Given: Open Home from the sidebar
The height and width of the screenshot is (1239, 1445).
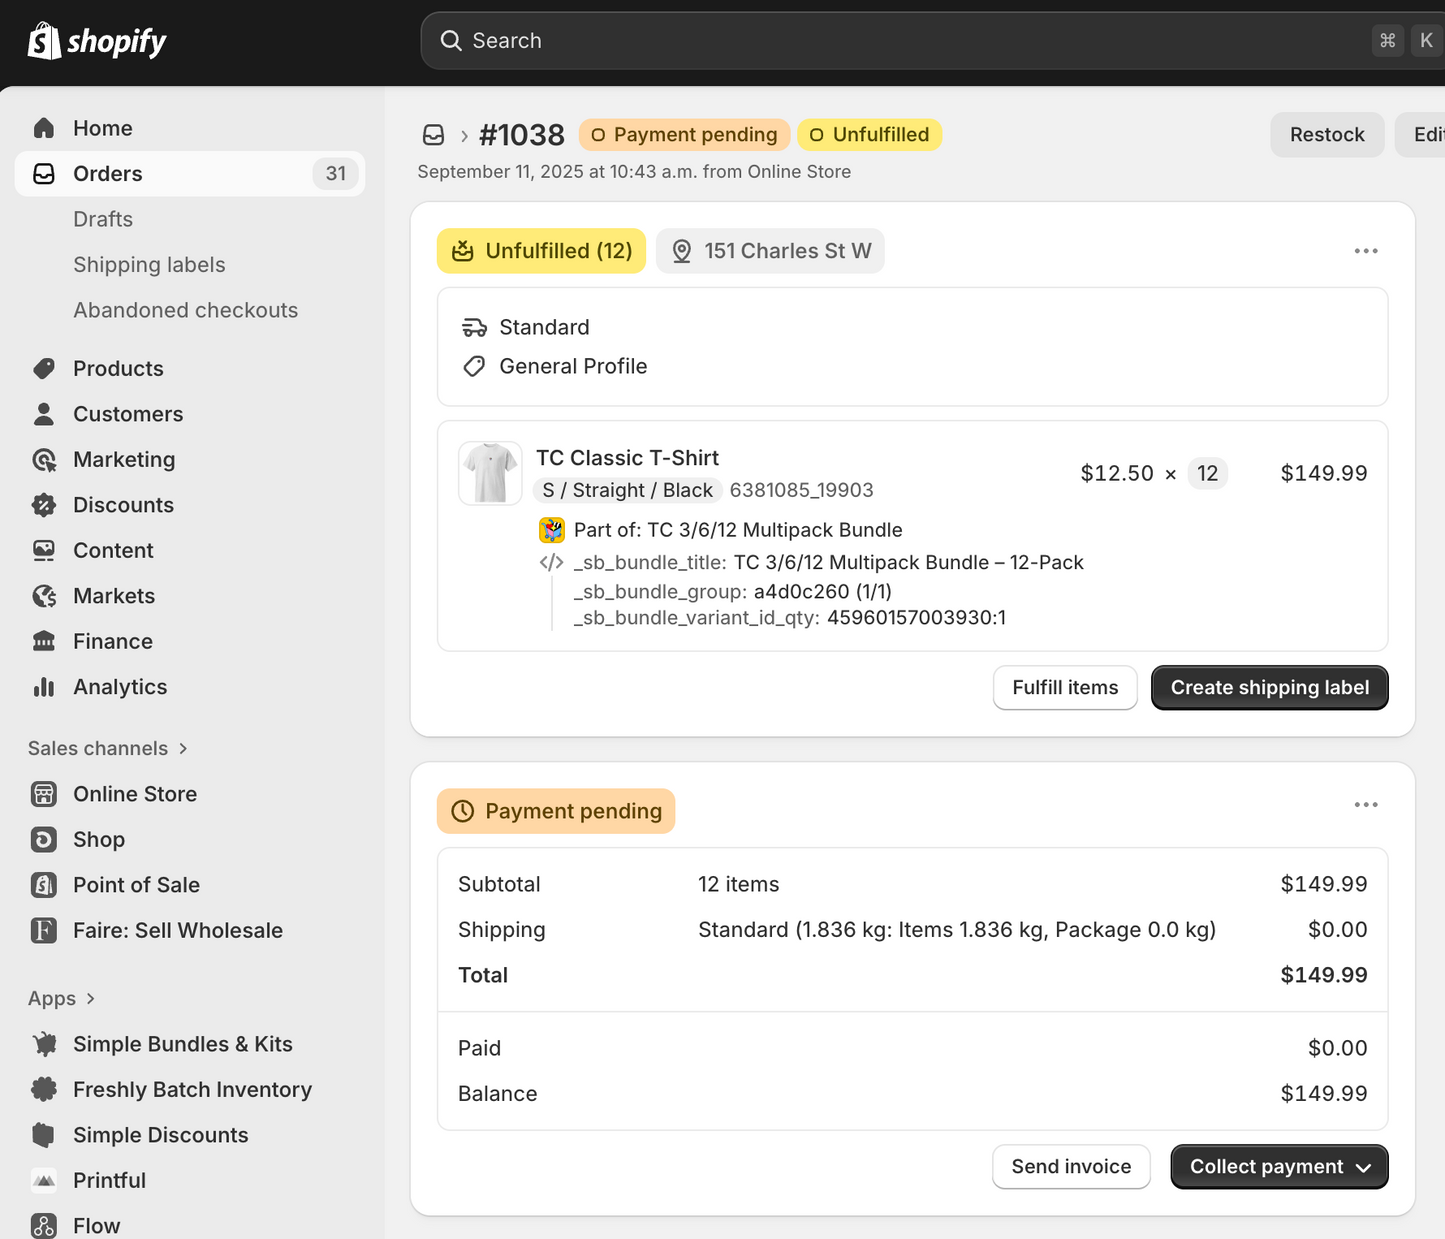Looking at the screenshot, I should [190, 128].
